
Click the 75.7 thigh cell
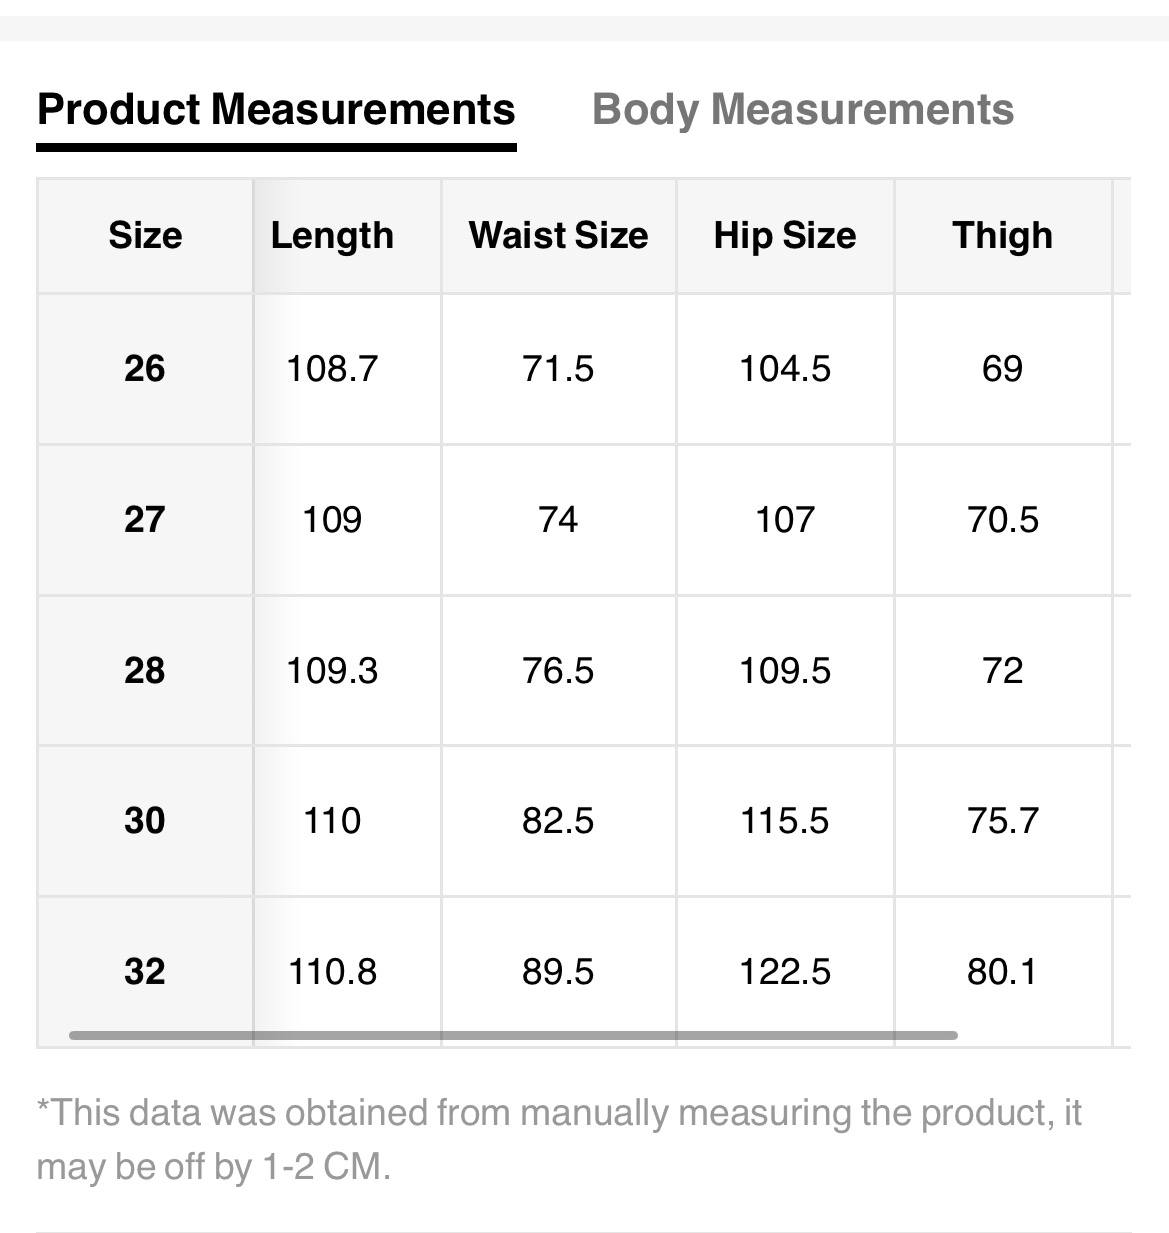[x=1002, y=821]
